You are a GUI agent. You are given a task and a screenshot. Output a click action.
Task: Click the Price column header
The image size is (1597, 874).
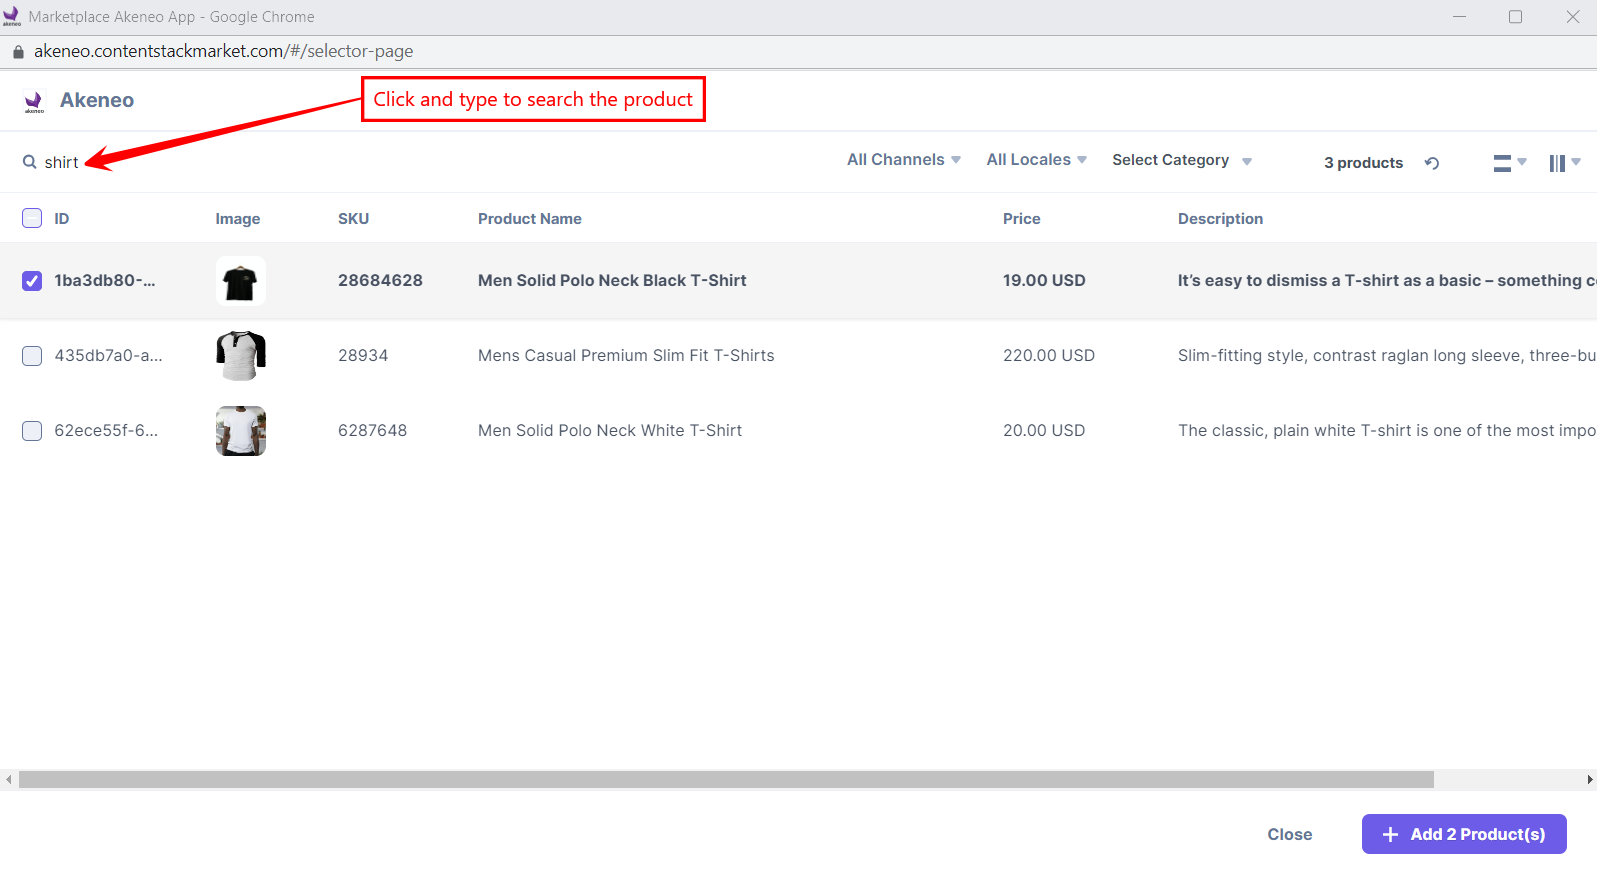click(1022, 219)
